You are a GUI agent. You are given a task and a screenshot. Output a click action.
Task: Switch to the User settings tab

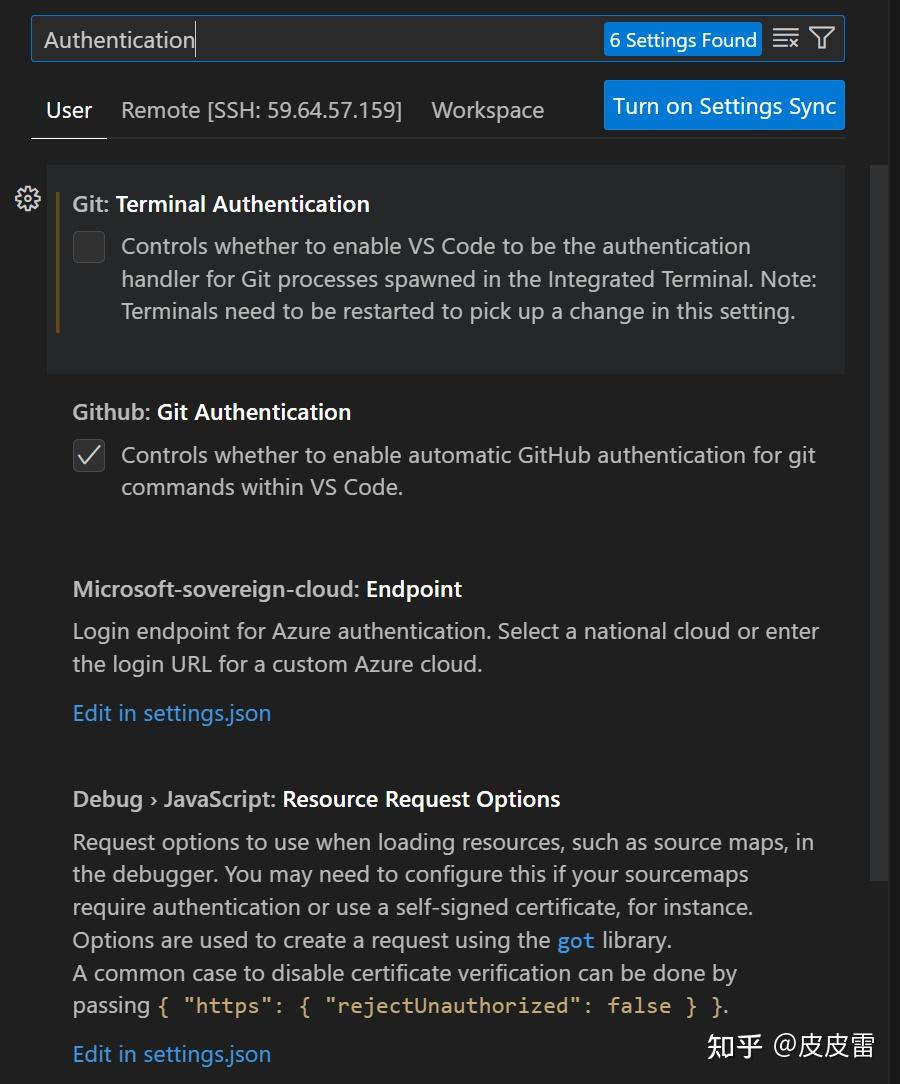(x=68, y=110)
